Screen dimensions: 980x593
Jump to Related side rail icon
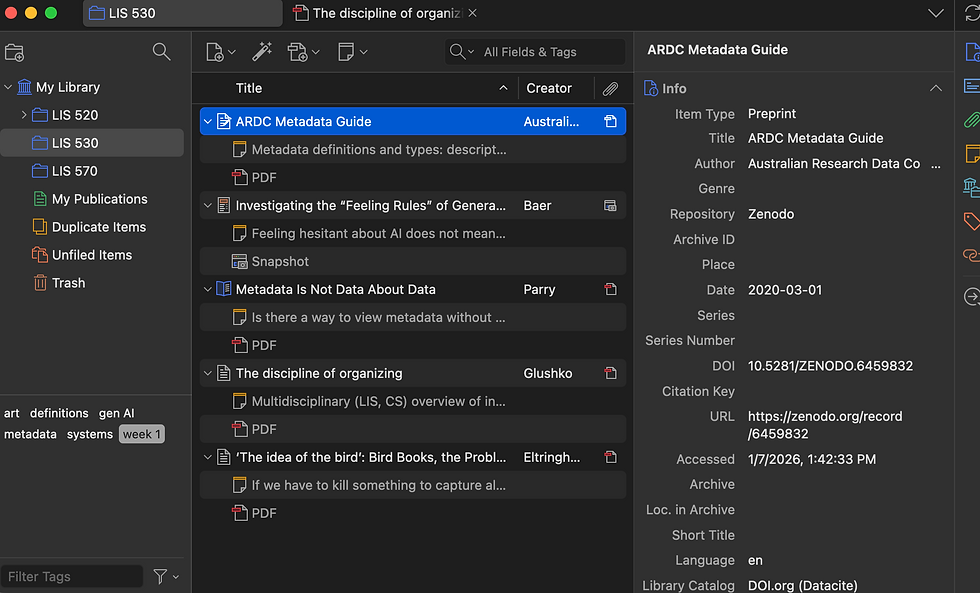pyautogui.click(x=972, y=255)
